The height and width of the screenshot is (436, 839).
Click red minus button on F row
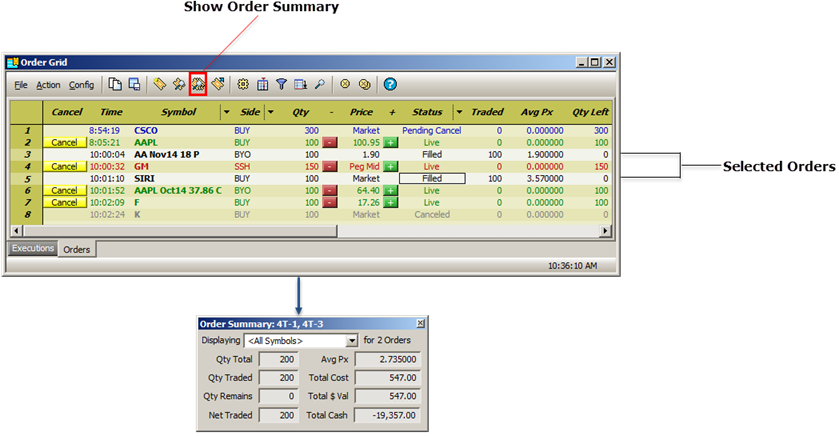click(330, 203)
